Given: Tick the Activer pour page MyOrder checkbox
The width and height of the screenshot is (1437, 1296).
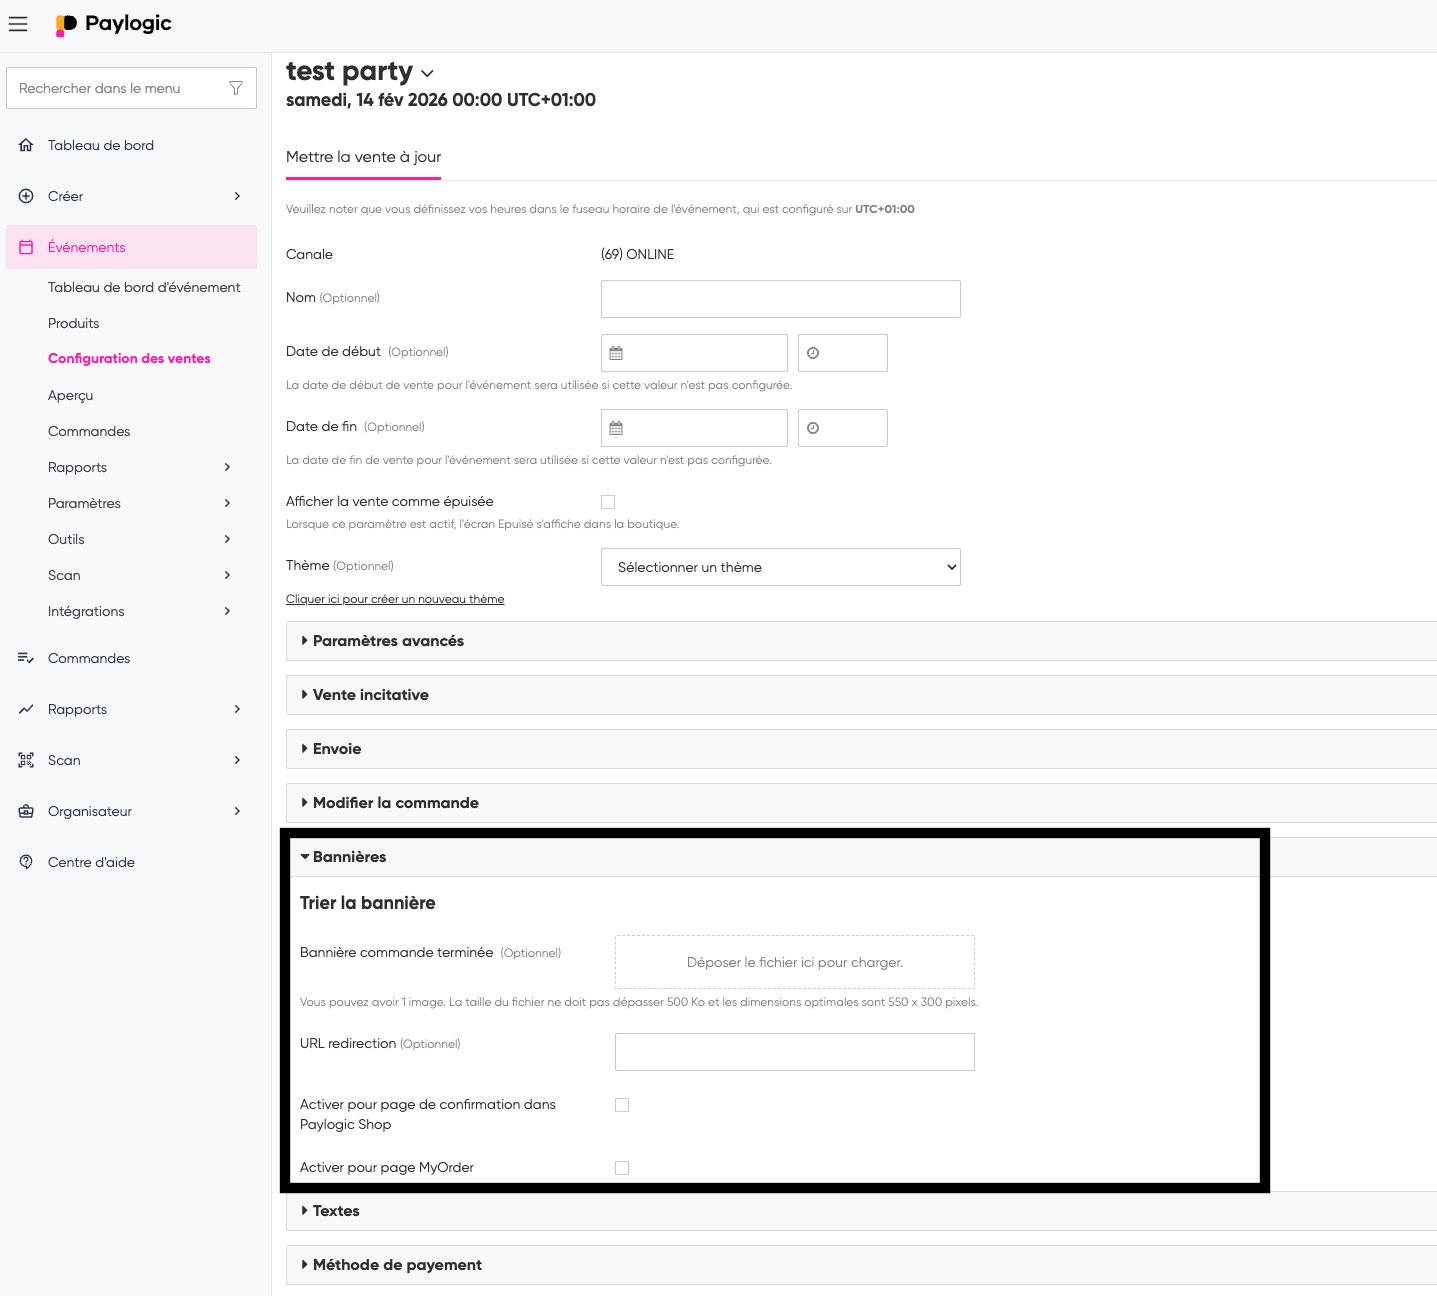Looking at the screenshot, I should 622,1168.
